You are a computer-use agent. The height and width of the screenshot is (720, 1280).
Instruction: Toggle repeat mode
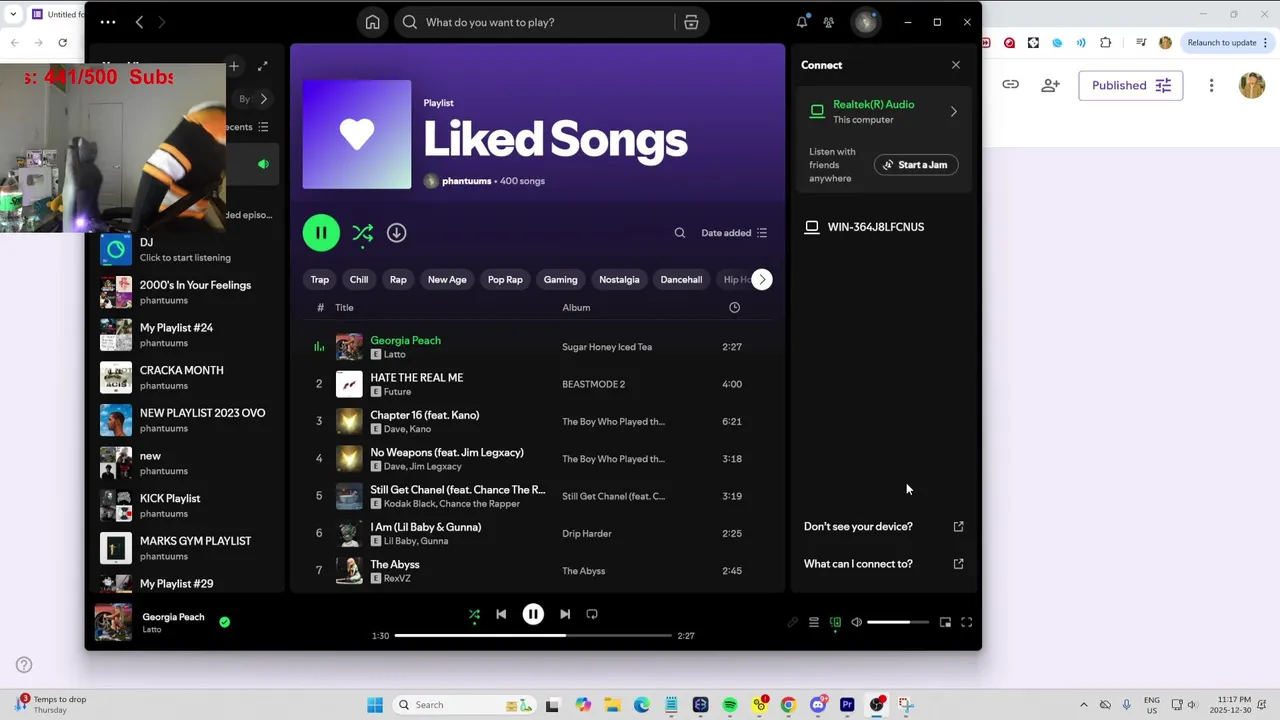coord(592,614)
